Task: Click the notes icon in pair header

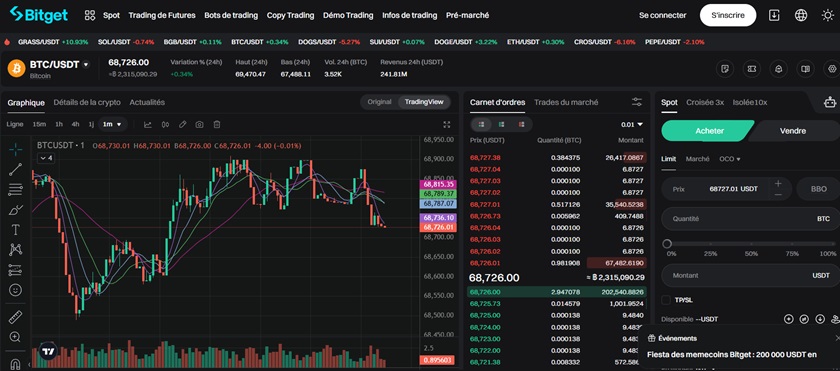Action: pos(725,69)
